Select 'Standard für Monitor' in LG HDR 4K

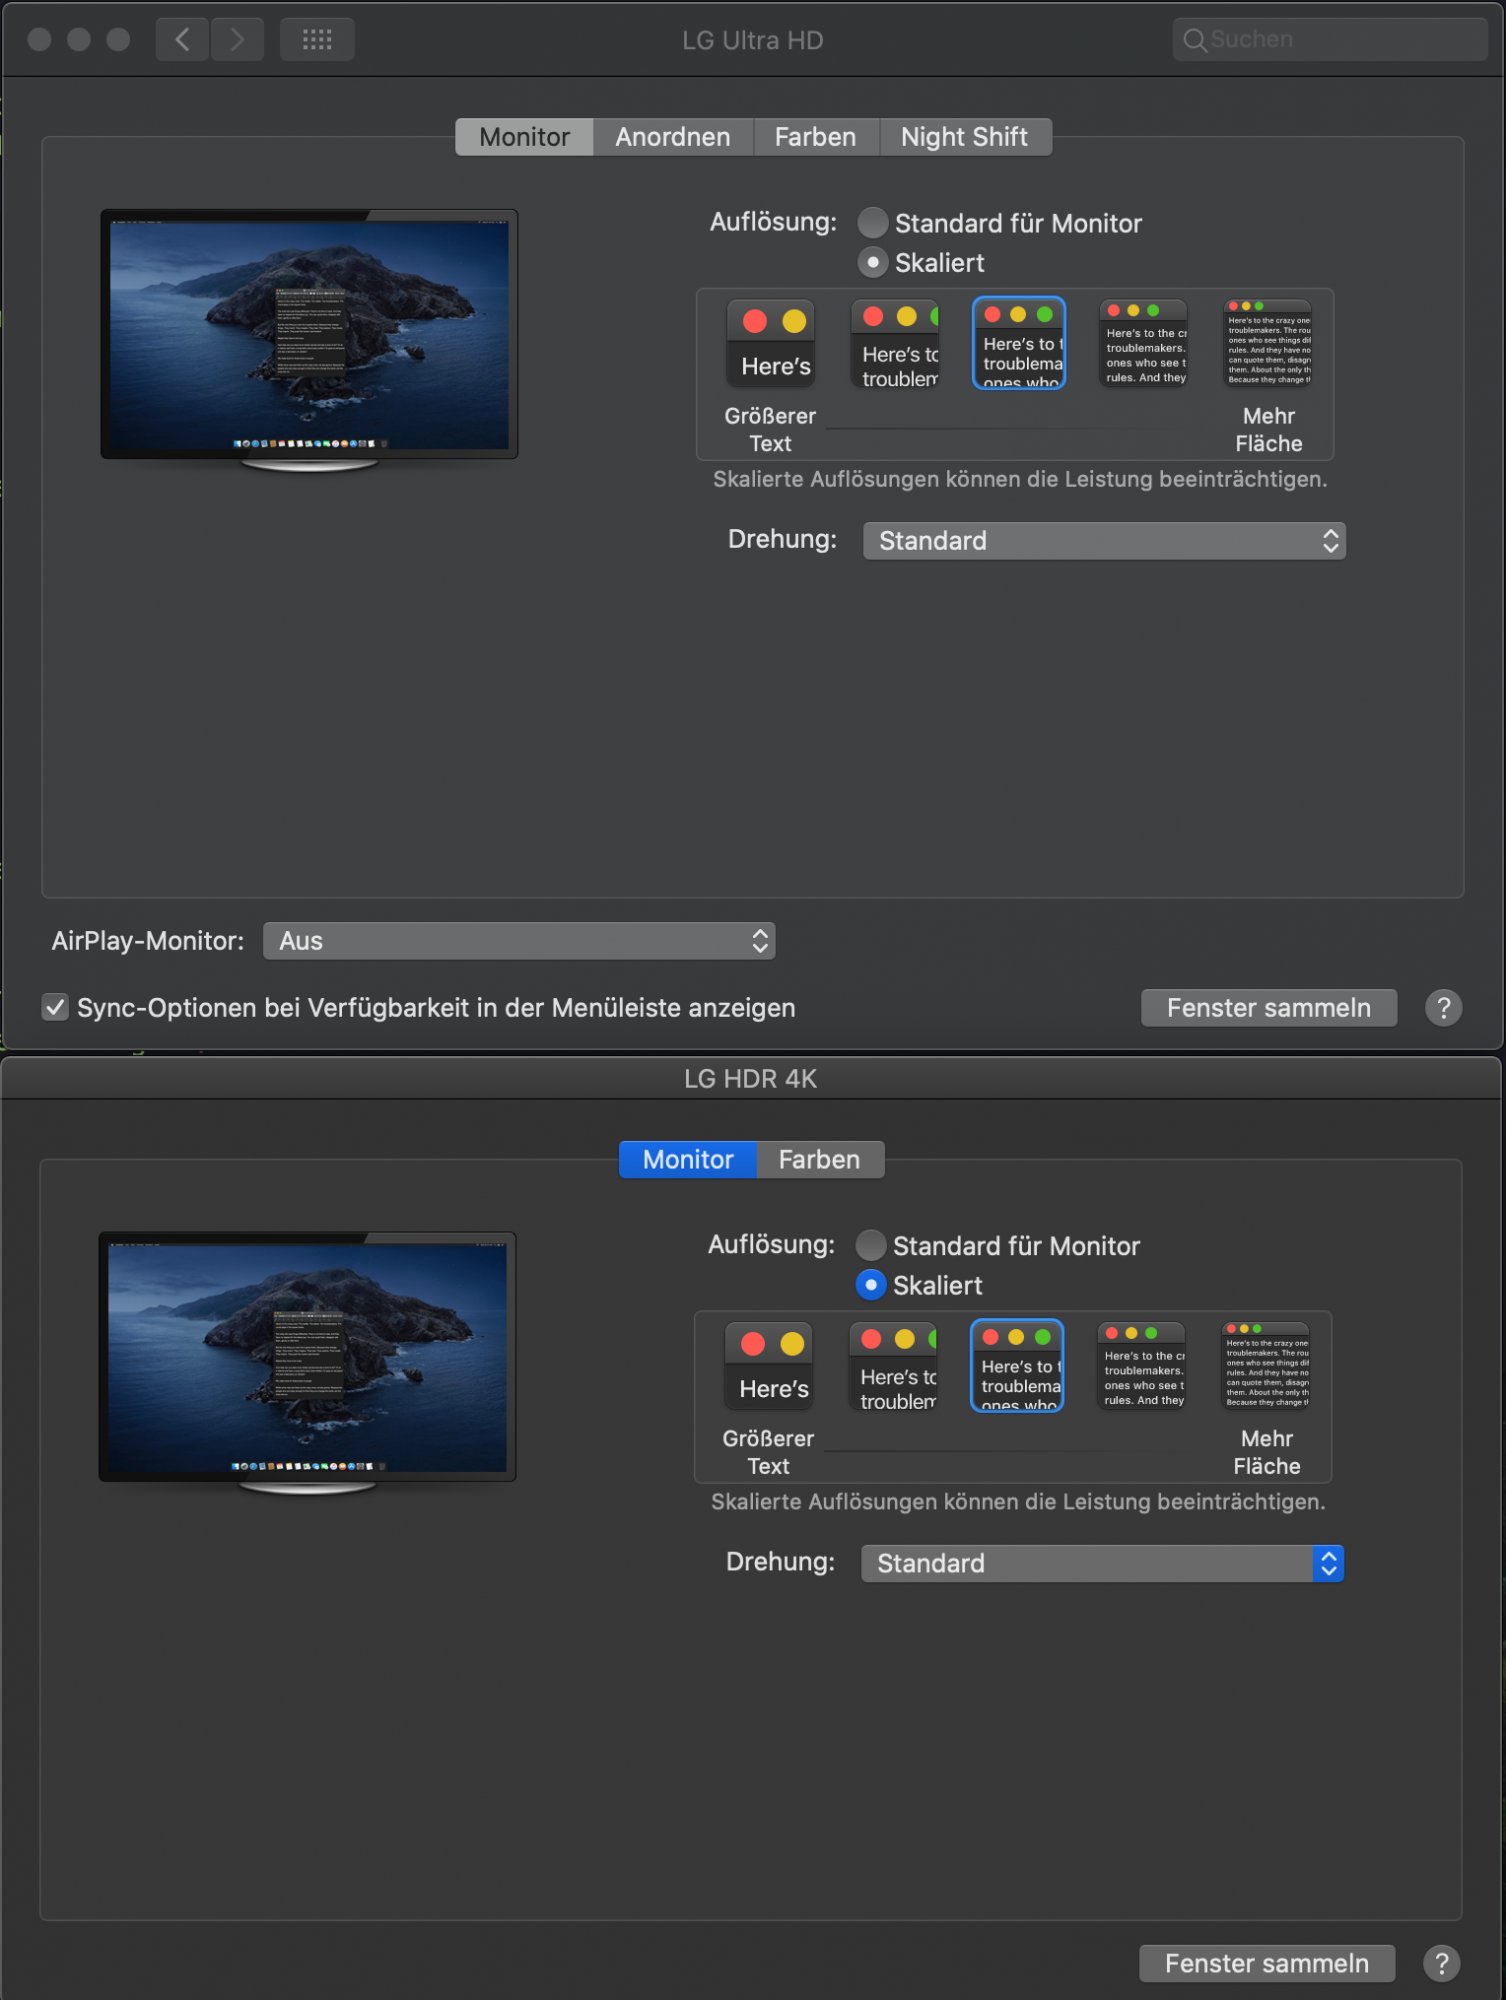871,1245
